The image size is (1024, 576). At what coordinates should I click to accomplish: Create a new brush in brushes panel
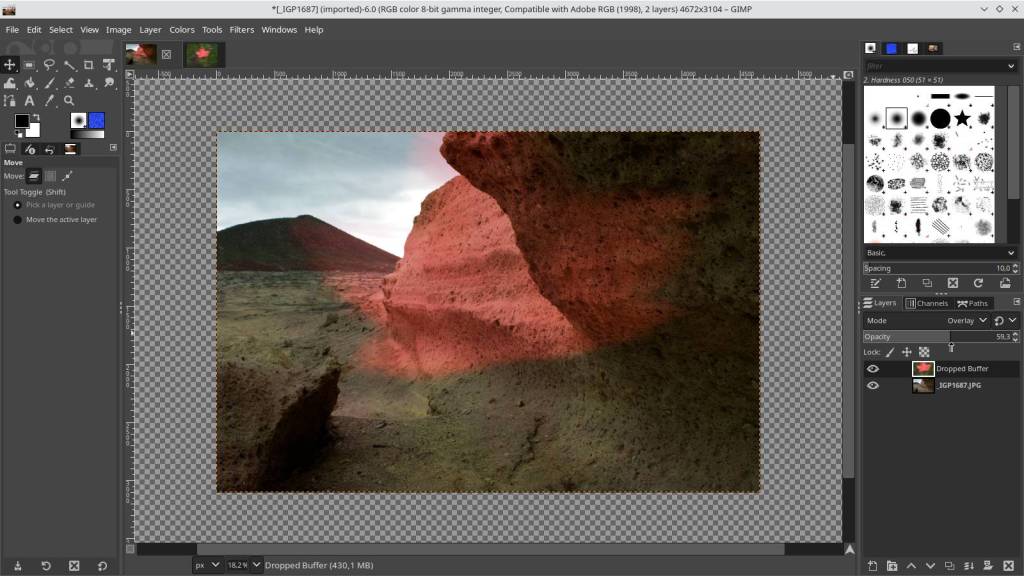[x=901, y=283]
